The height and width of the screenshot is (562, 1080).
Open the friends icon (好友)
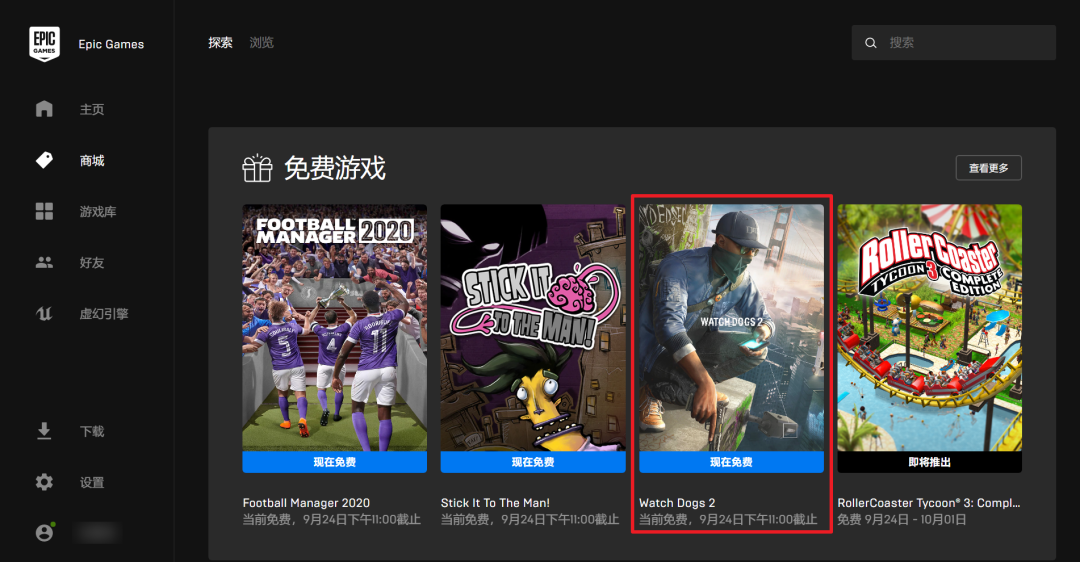click(x=44, y=262)
